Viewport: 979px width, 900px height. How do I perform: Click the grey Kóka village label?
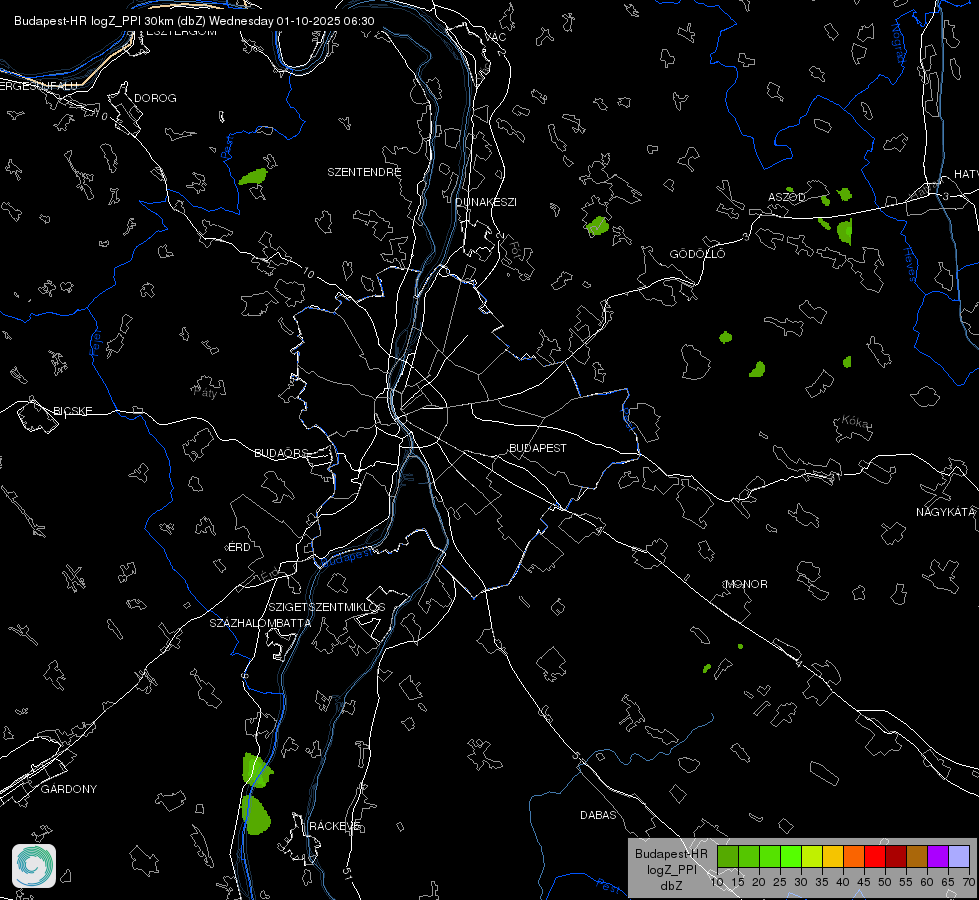855,422
